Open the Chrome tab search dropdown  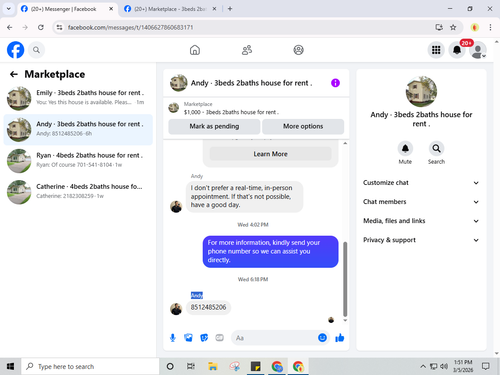[x=9, y=9]
